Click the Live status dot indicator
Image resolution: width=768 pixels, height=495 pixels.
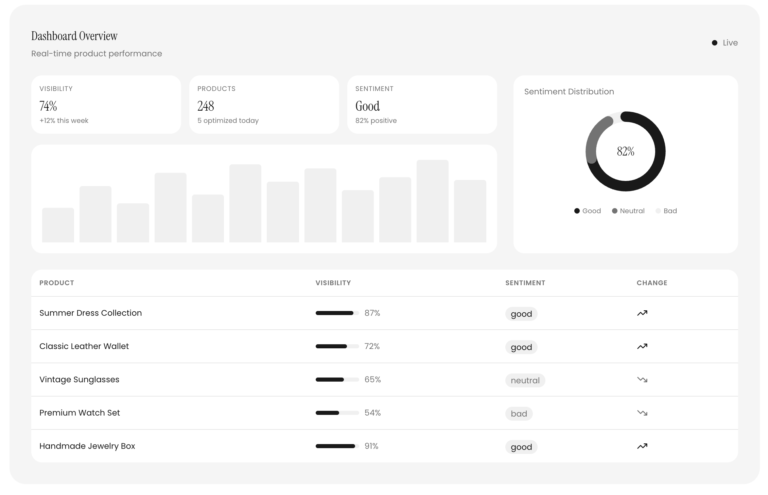tap(714, 43)
